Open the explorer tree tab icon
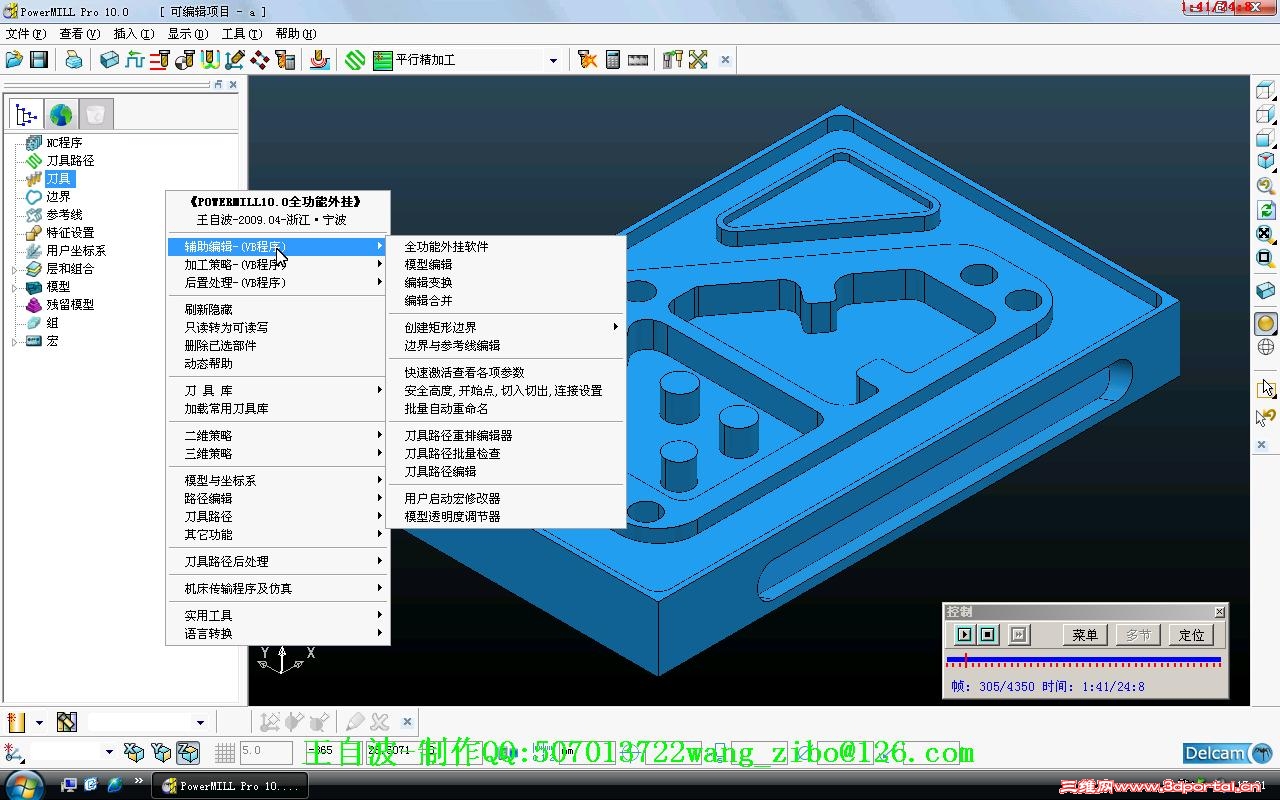 (27, 114)
